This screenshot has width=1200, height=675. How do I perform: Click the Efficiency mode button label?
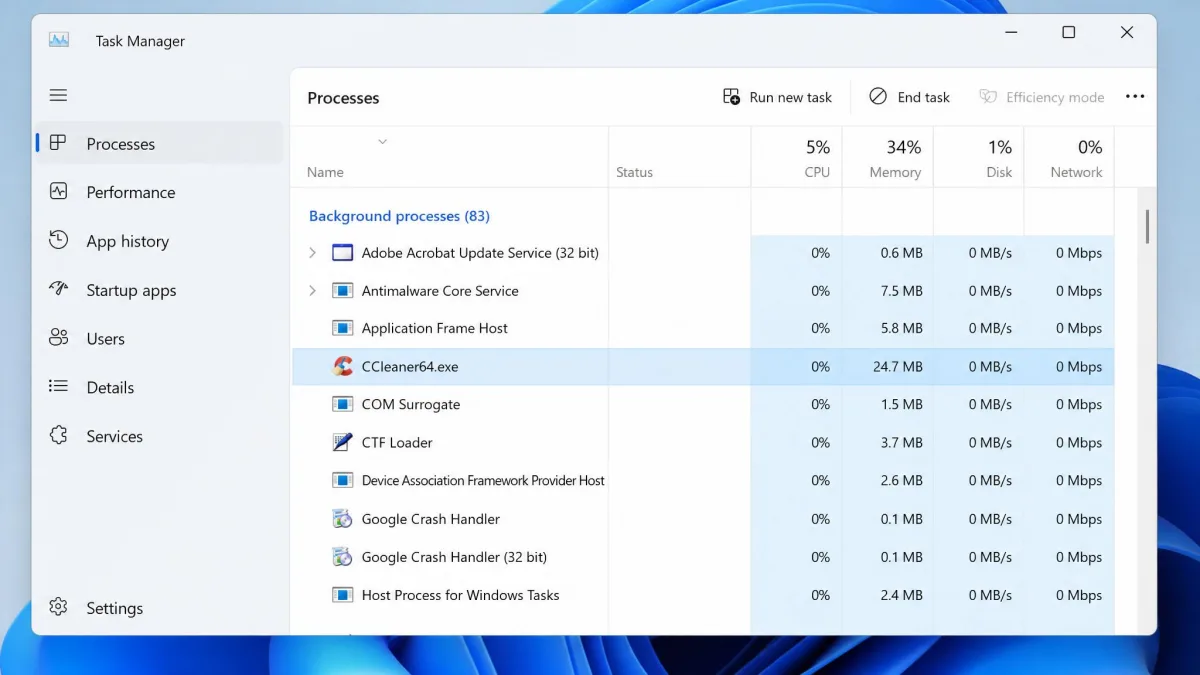(x=1055, y=97)
